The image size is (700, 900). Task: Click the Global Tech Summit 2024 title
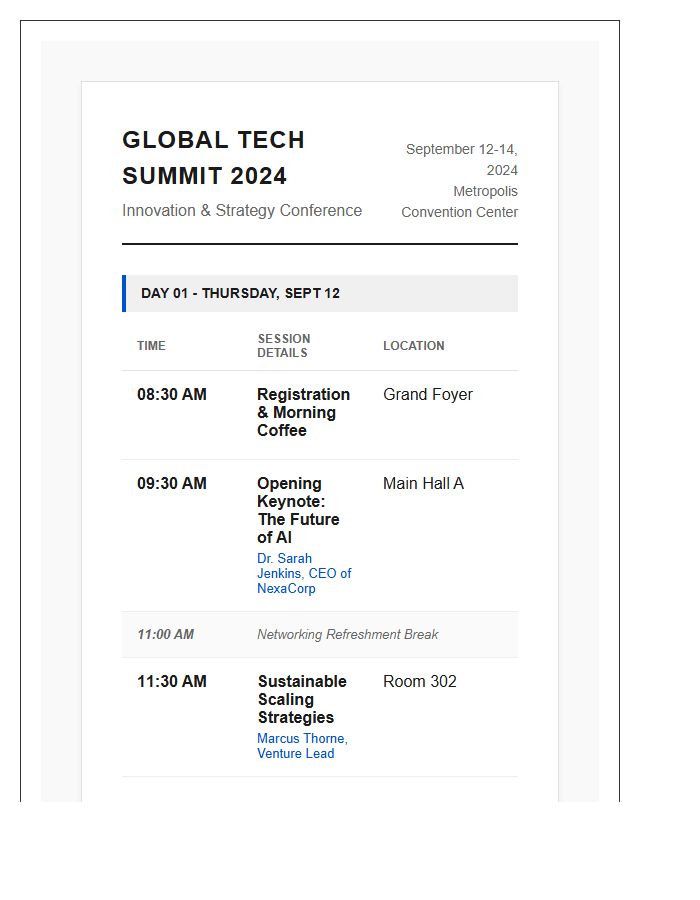(x=213, y=158)
